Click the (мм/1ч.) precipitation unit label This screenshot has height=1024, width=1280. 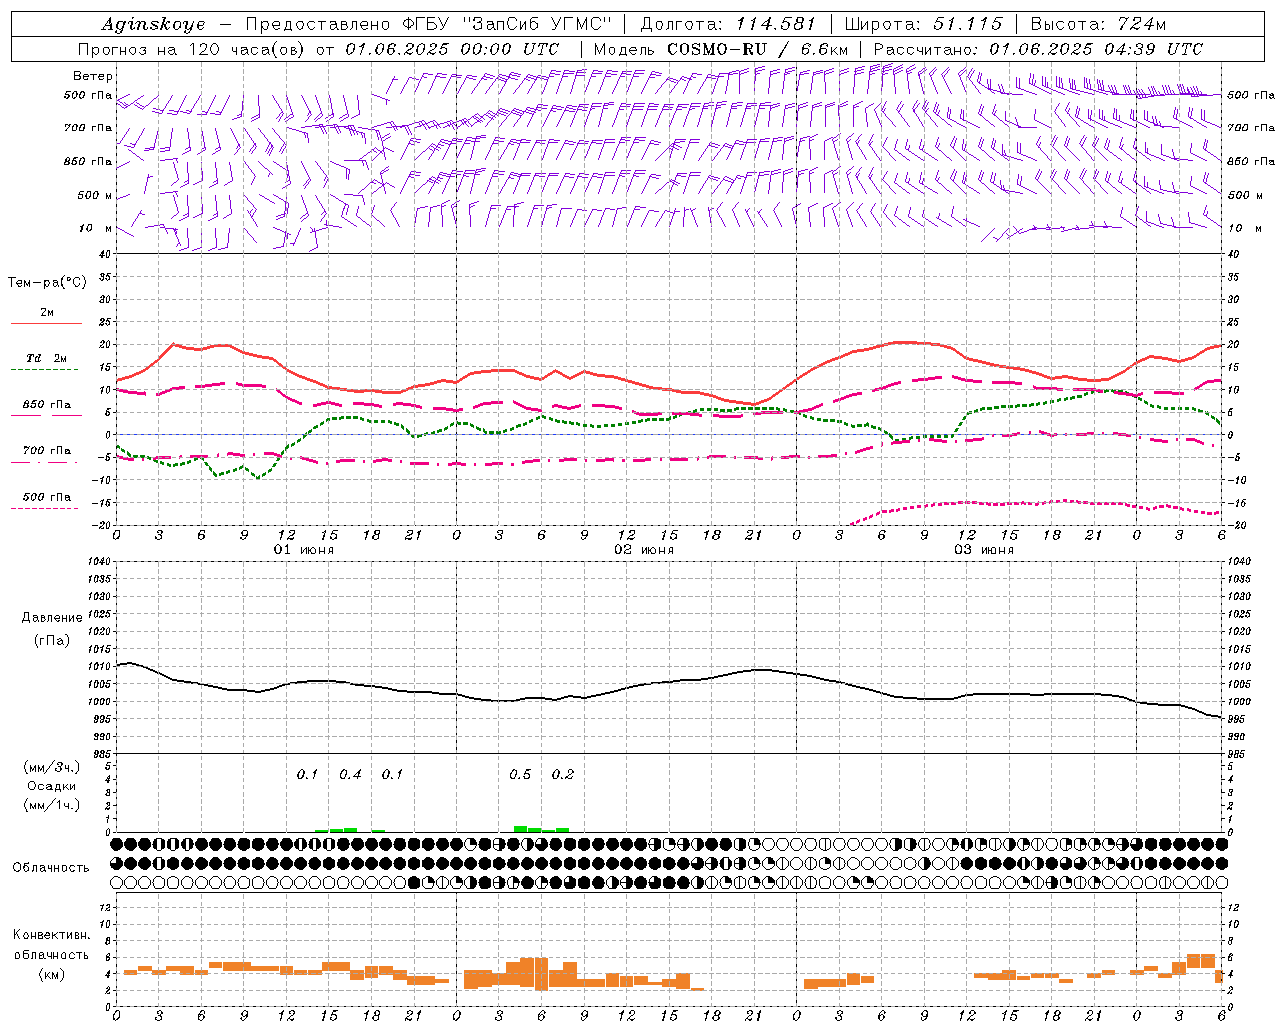point(52,805)
